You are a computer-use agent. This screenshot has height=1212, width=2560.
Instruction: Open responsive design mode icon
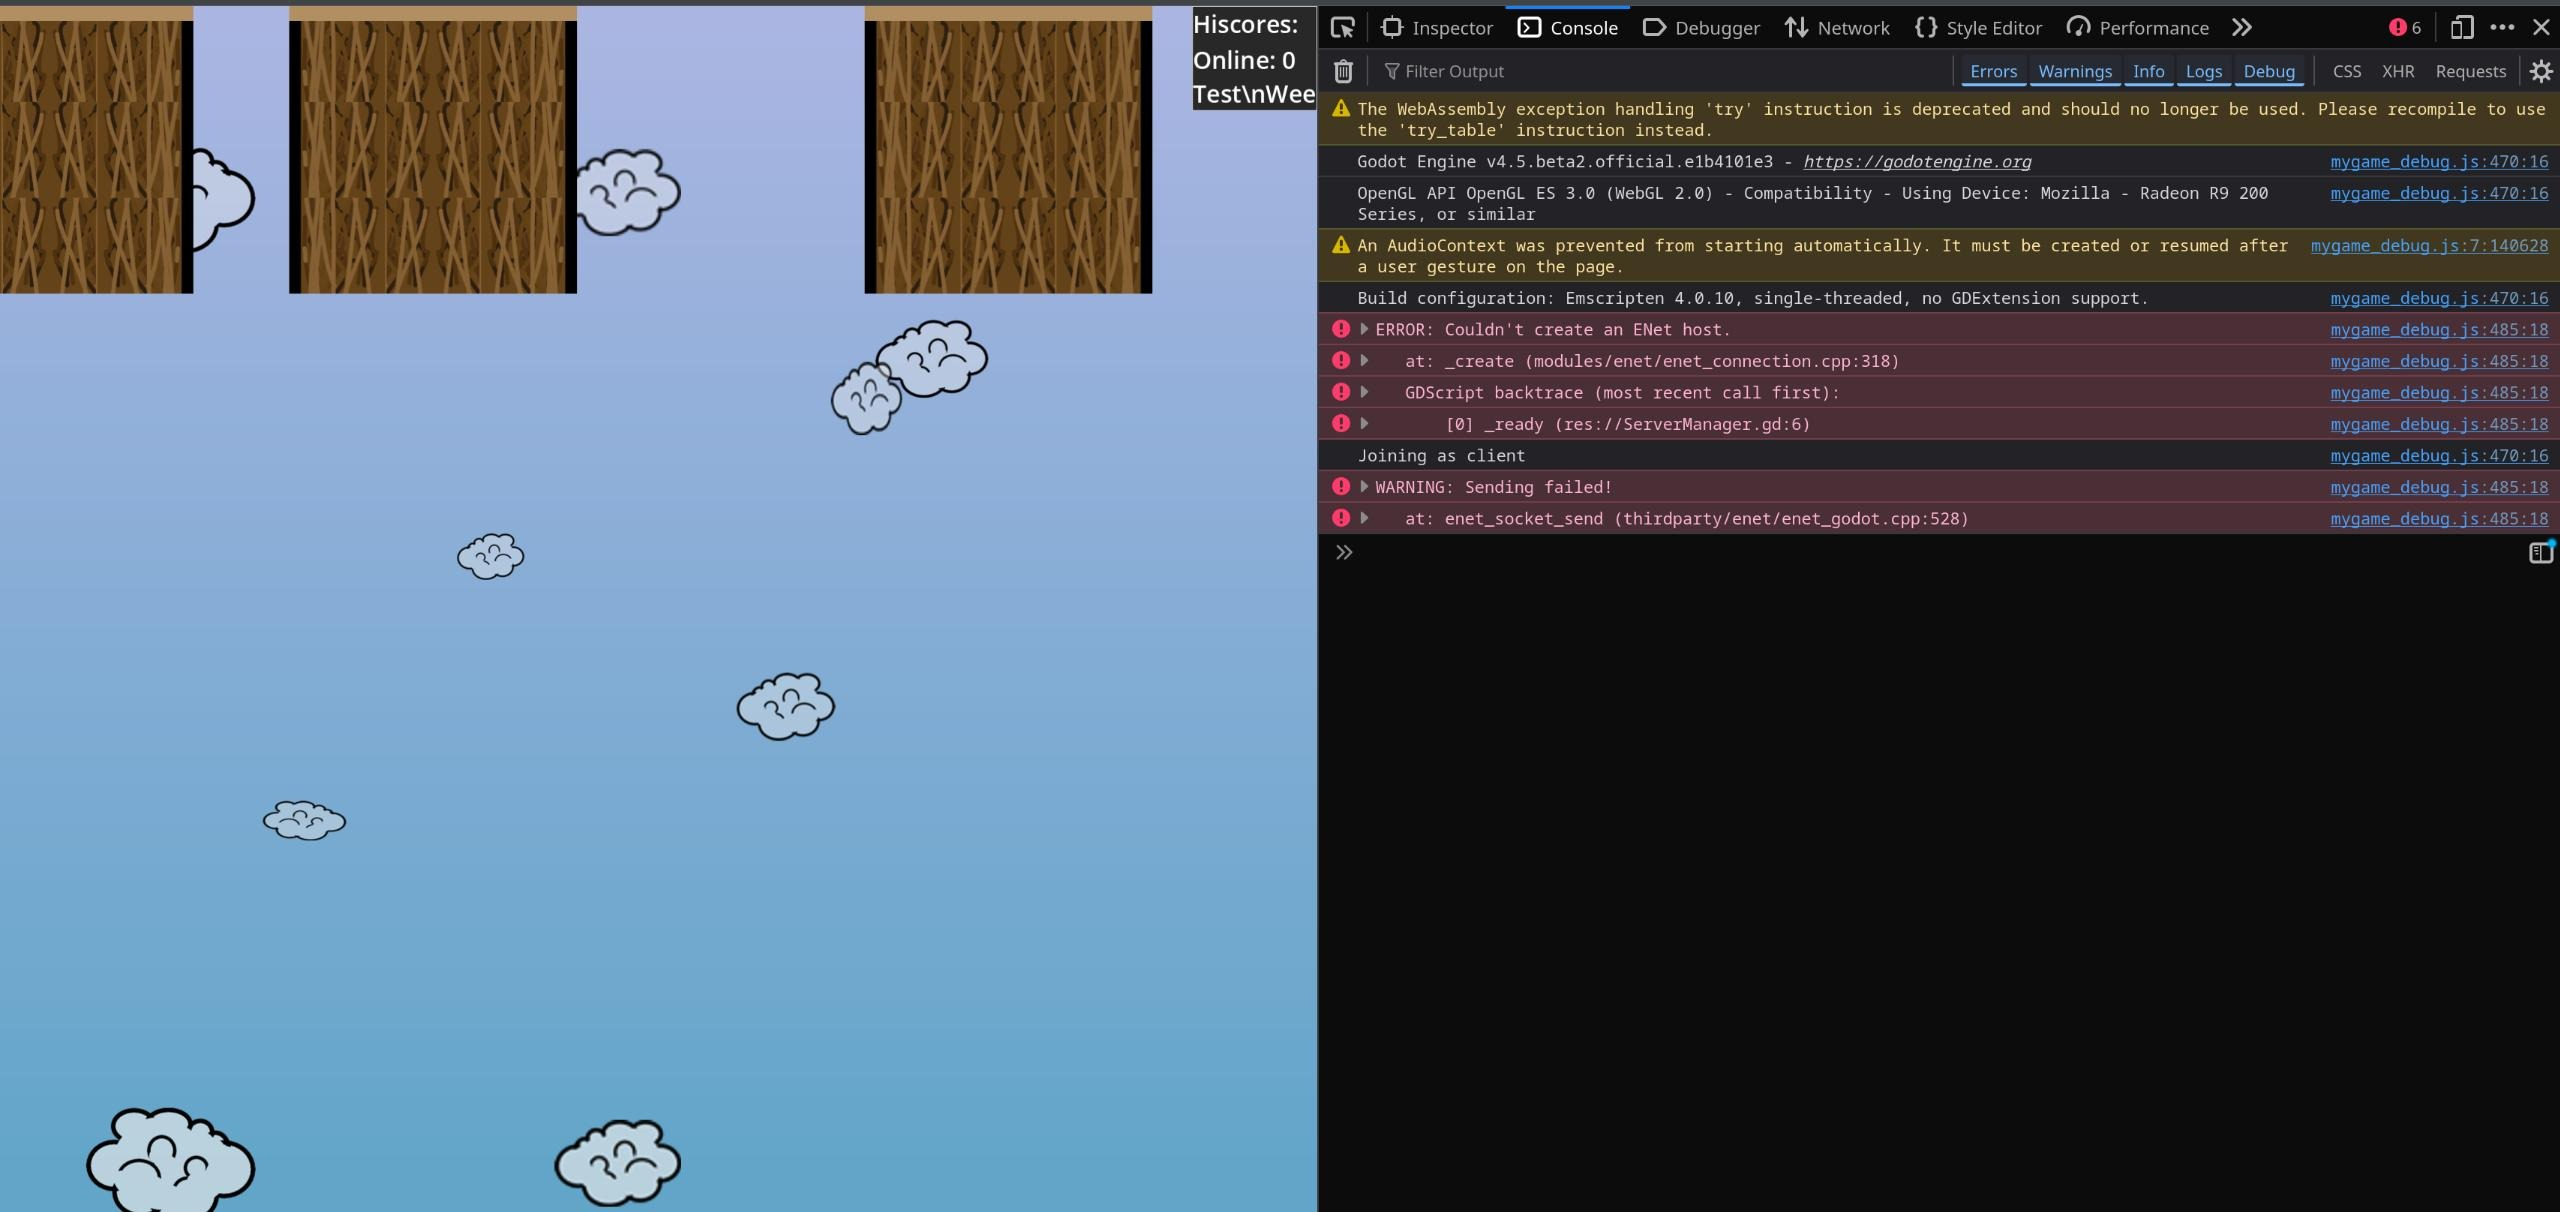coord(2462,28)
